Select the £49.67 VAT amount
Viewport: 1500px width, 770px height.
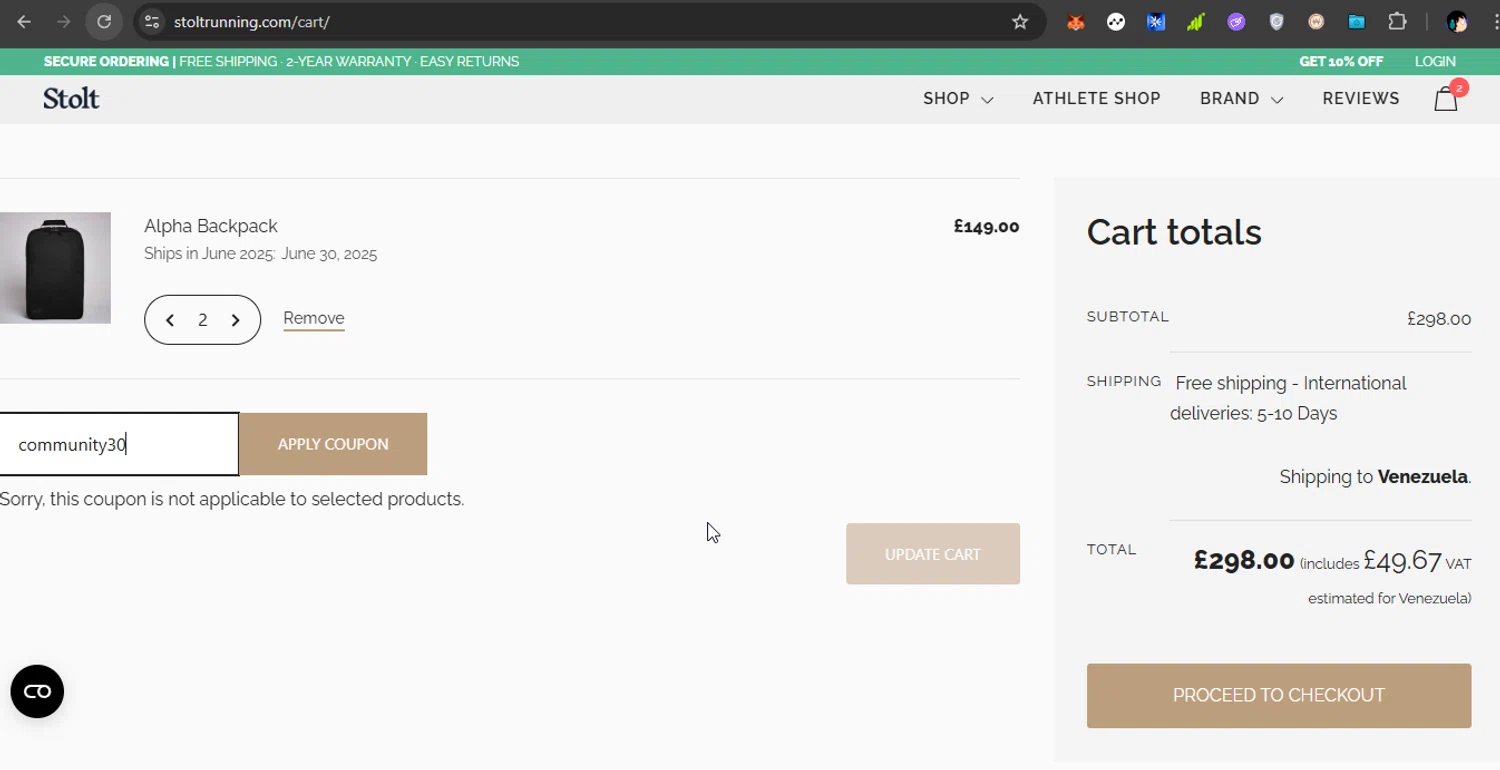(x=1402, y=561)
